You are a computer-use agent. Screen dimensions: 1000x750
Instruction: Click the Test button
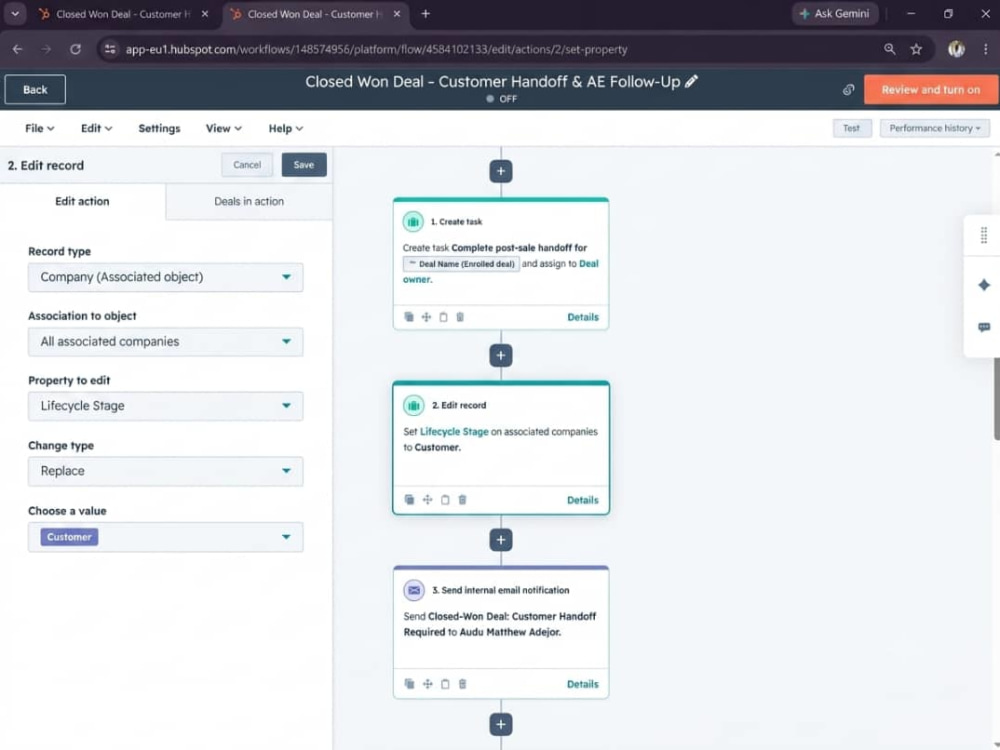(x=851, y=128)
